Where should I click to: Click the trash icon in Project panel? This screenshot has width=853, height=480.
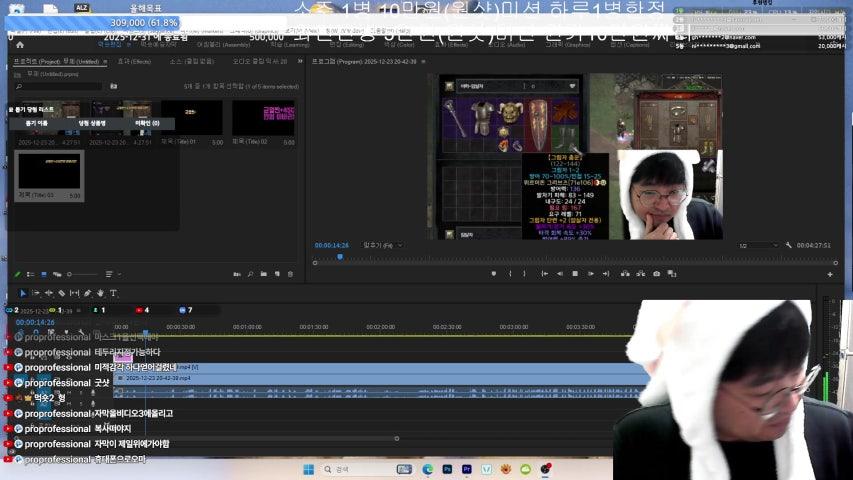[x=290, y=274]
